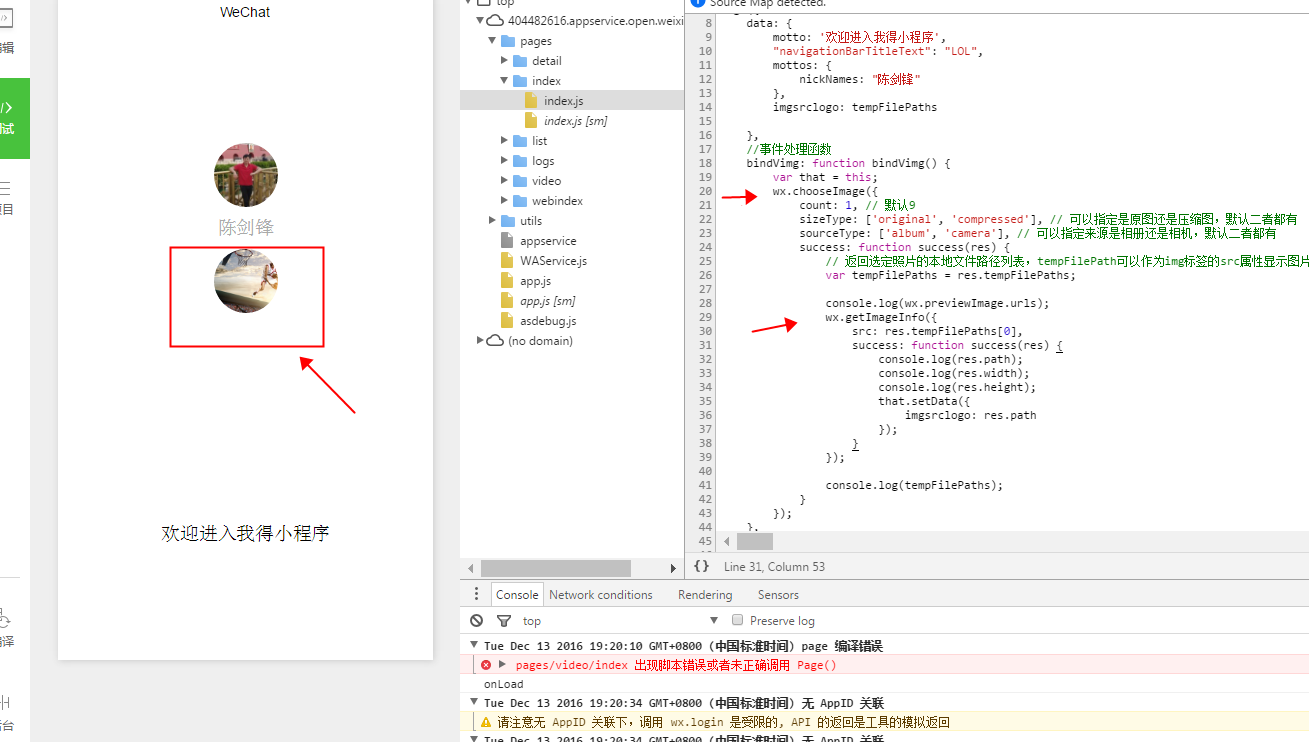This screenshot has width=1309, height=742.
Task: Toggle the Preserve log checkbox
Action: tap(738, 620)
